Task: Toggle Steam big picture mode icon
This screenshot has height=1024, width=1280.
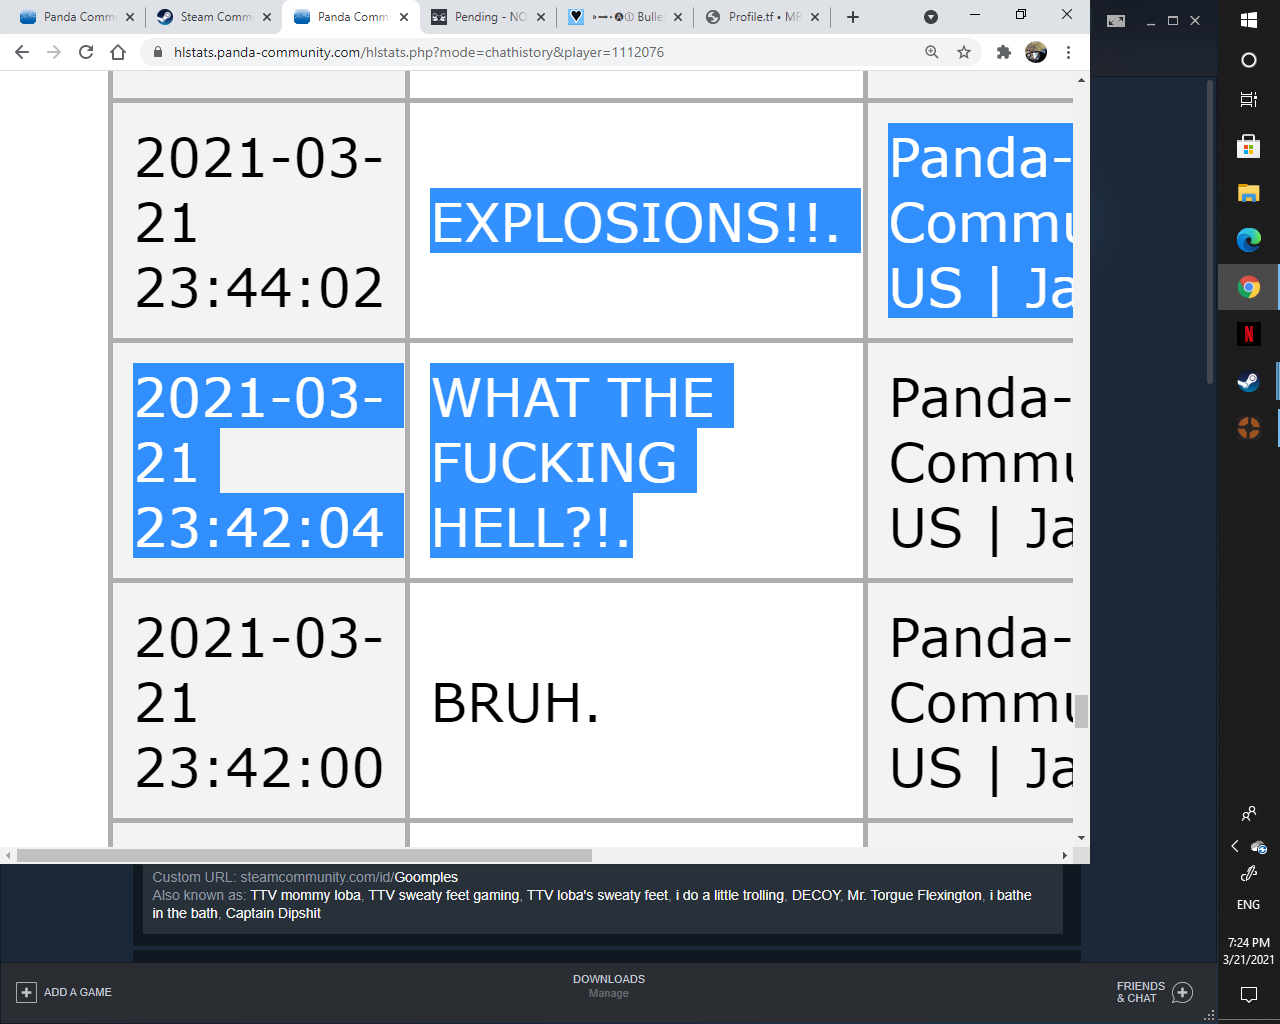Action: [1116, 20]
